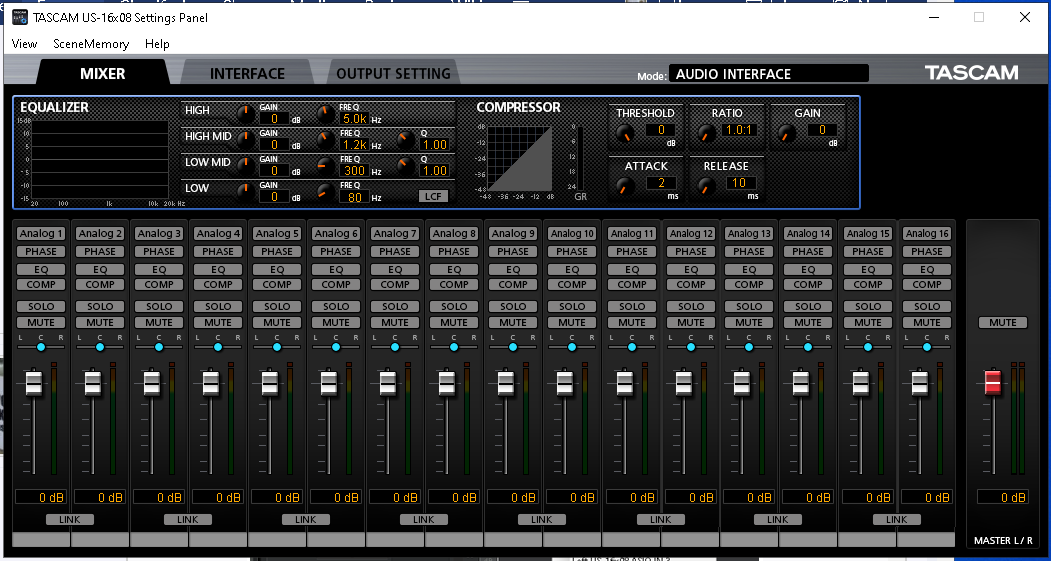Open the Help menu
Screen dimensions: 1051x561
tap(157, 44)
